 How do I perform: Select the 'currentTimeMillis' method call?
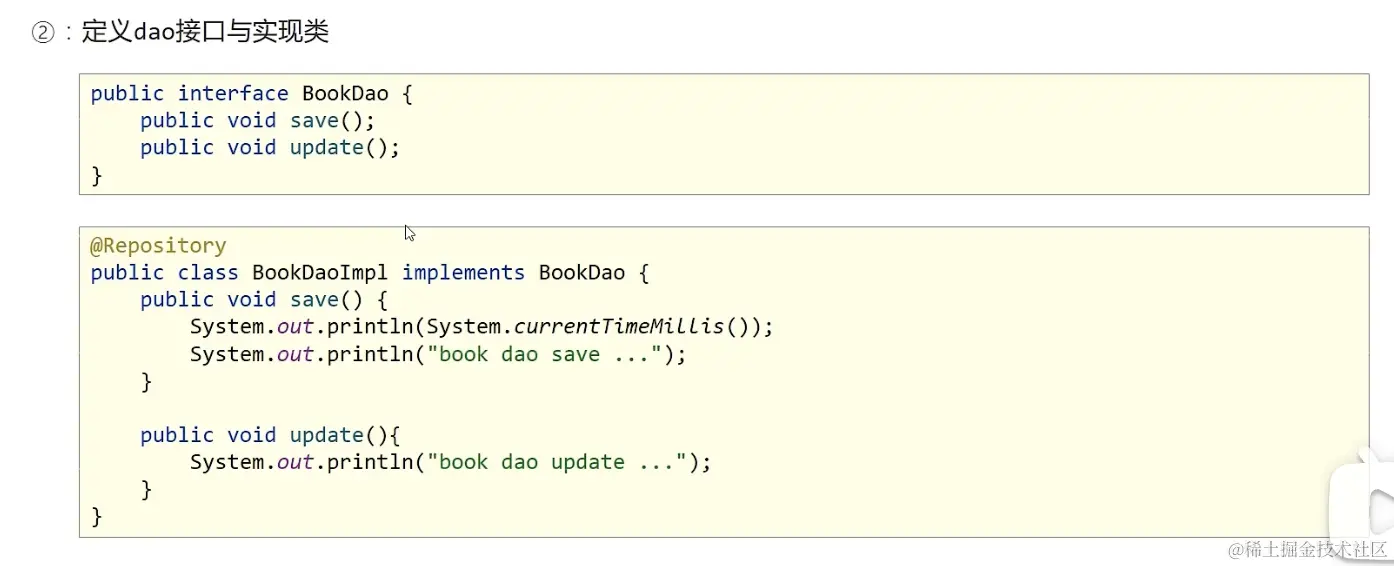click(619, 327)
